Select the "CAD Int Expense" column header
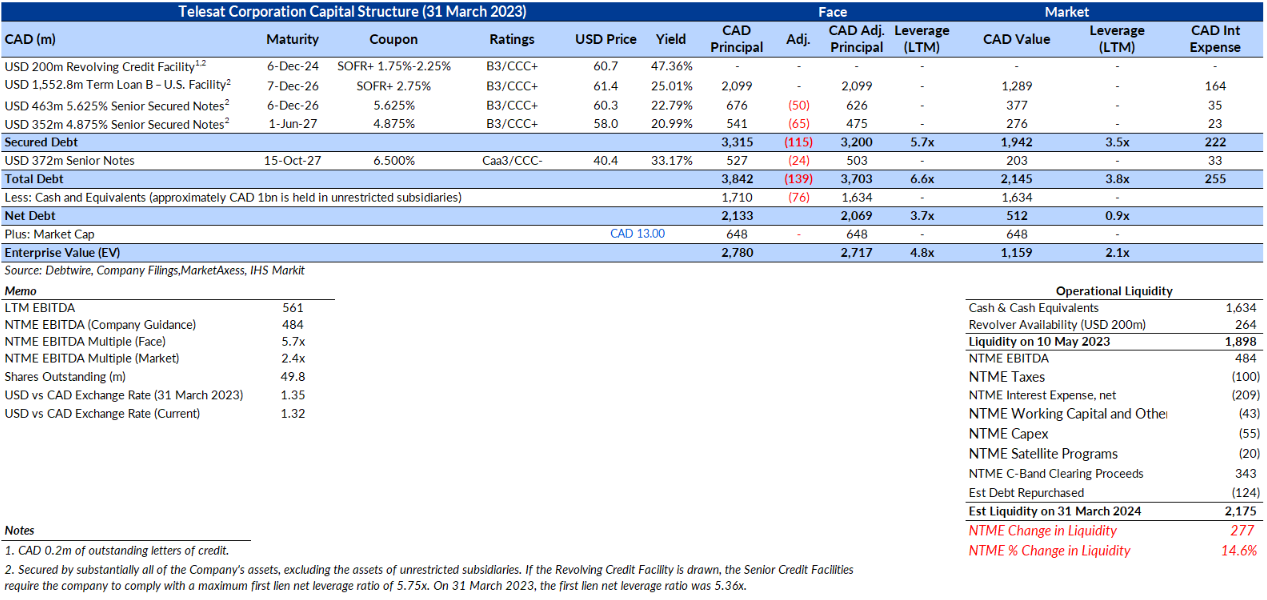Viewport: 1267px width, 600px height. pyautogui.click(x=1216, y=39)
